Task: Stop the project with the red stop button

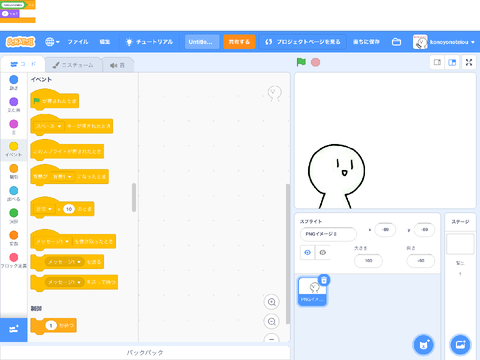Action: [x=315, y=62]
